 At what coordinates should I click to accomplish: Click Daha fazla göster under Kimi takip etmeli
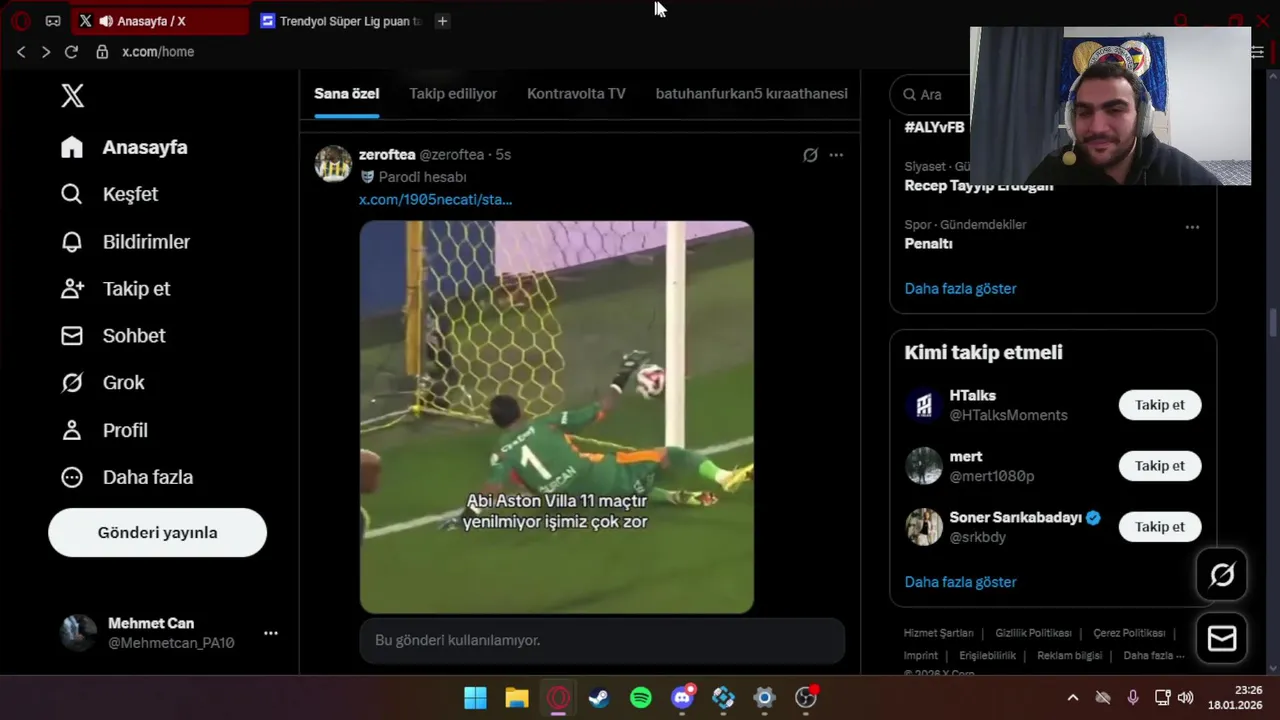960,582
